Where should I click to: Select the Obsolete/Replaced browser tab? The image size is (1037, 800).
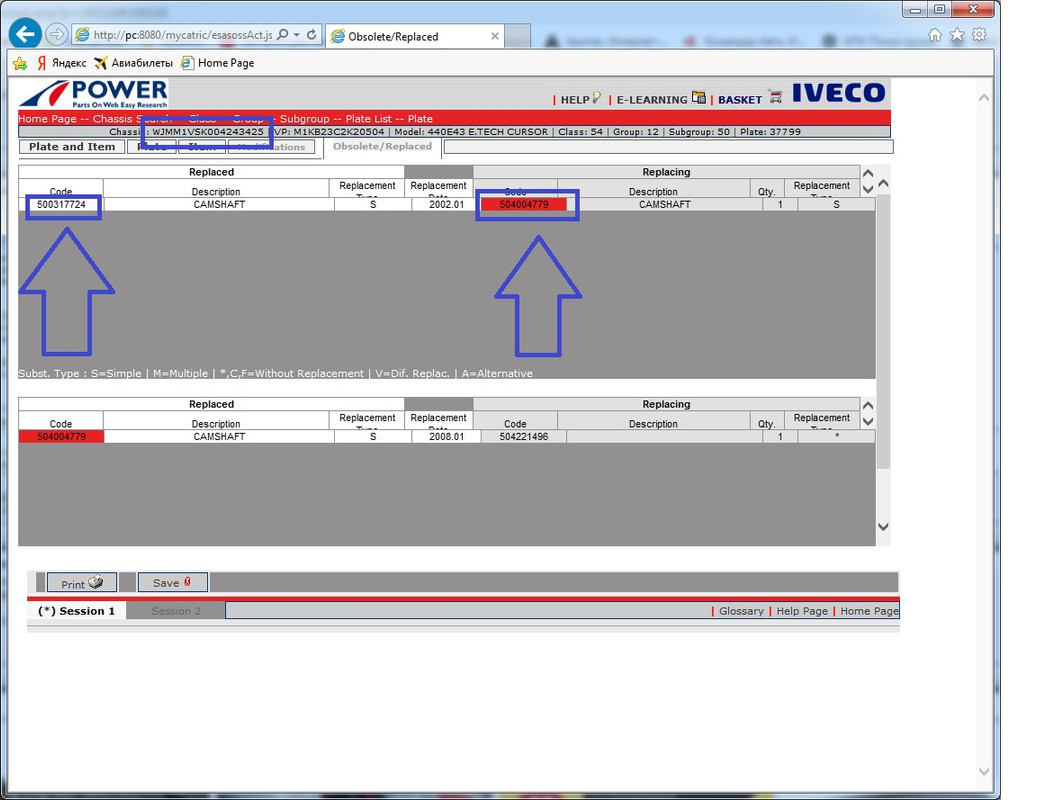415,36
